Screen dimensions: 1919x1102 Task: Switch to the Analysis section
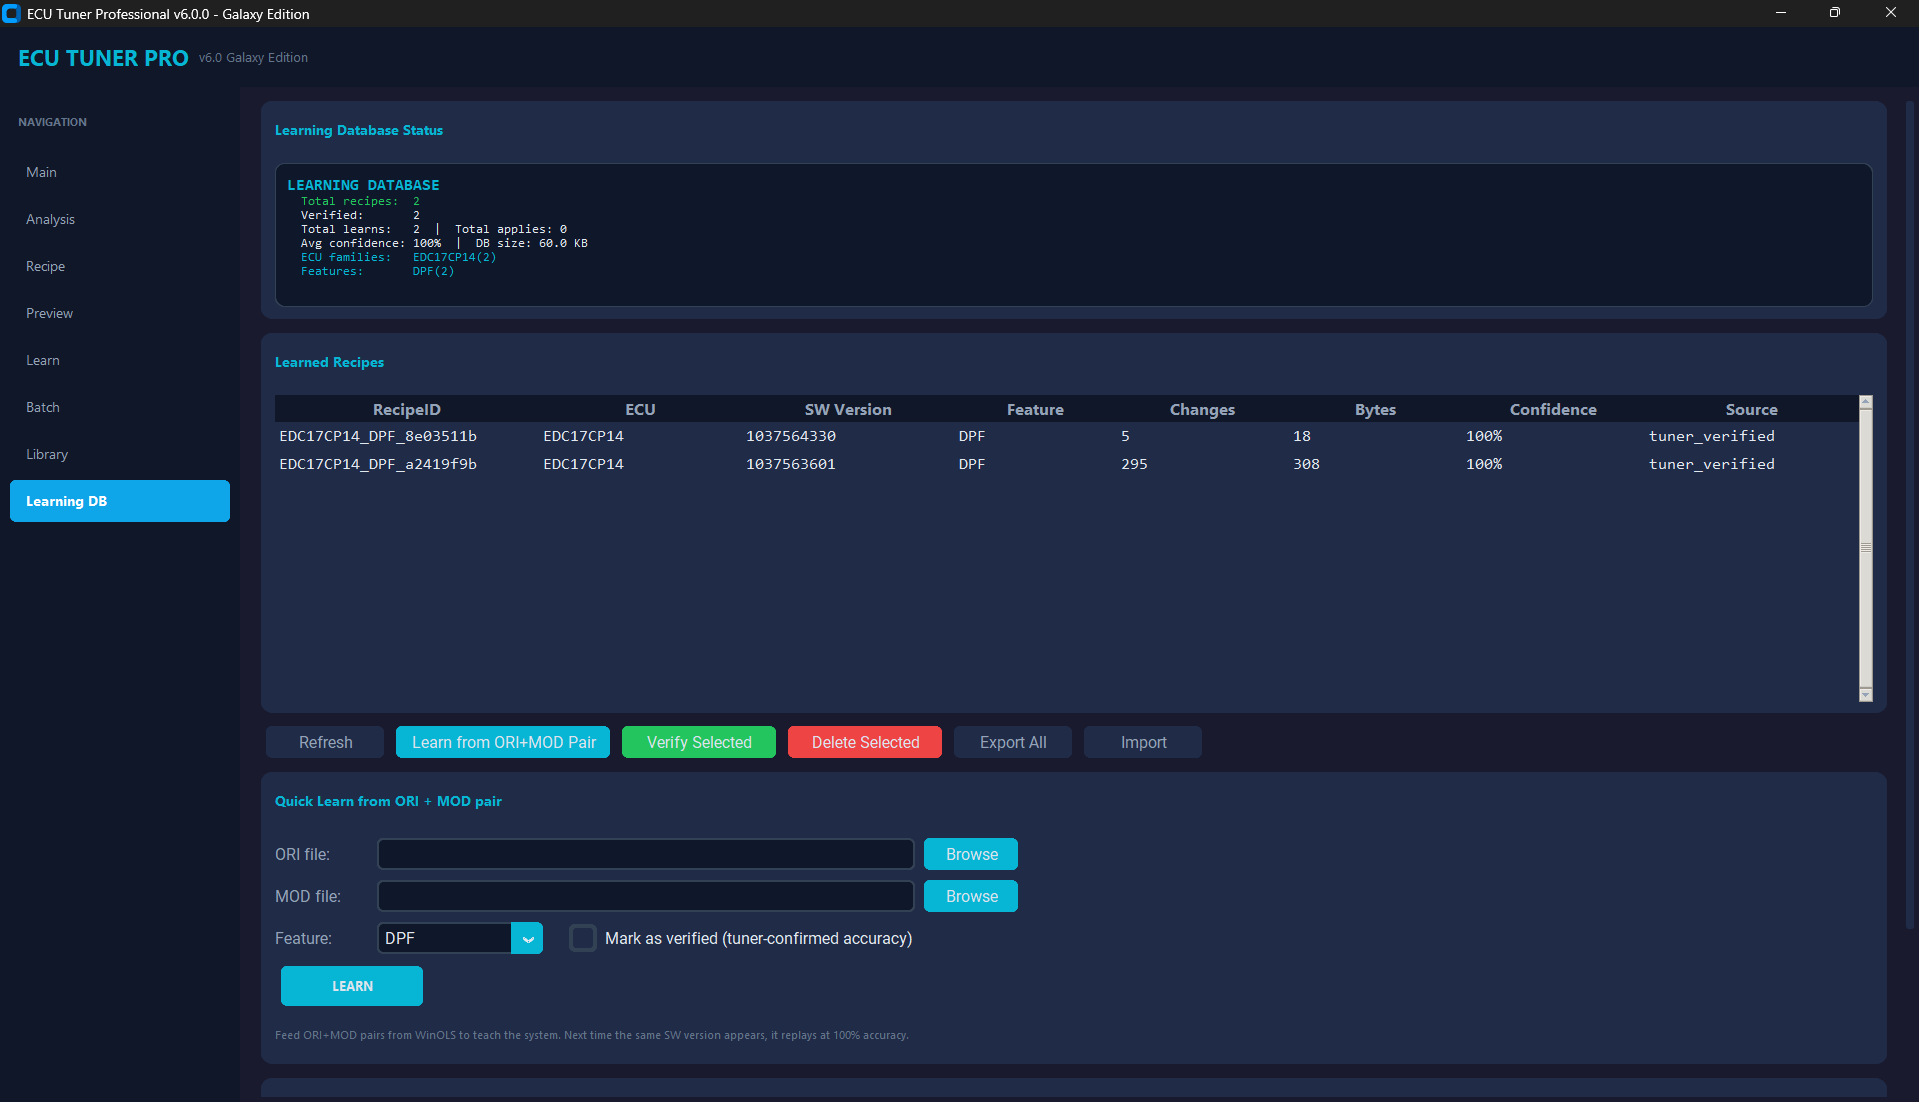50,219
